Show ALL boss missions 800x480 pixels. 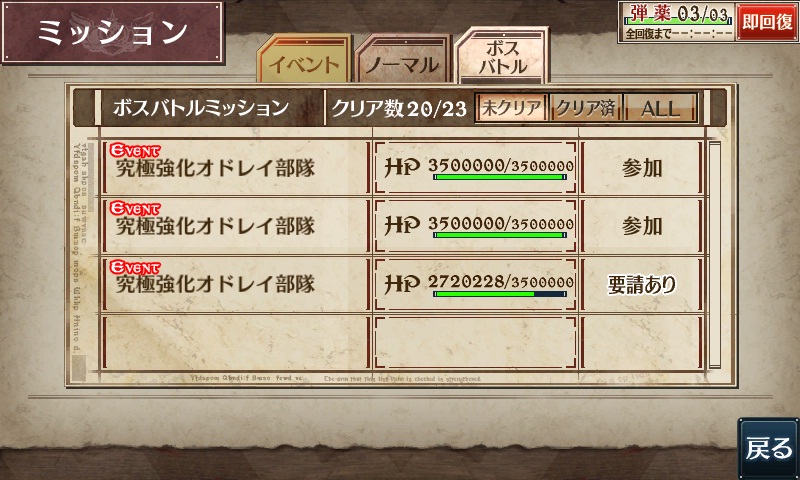660,108
